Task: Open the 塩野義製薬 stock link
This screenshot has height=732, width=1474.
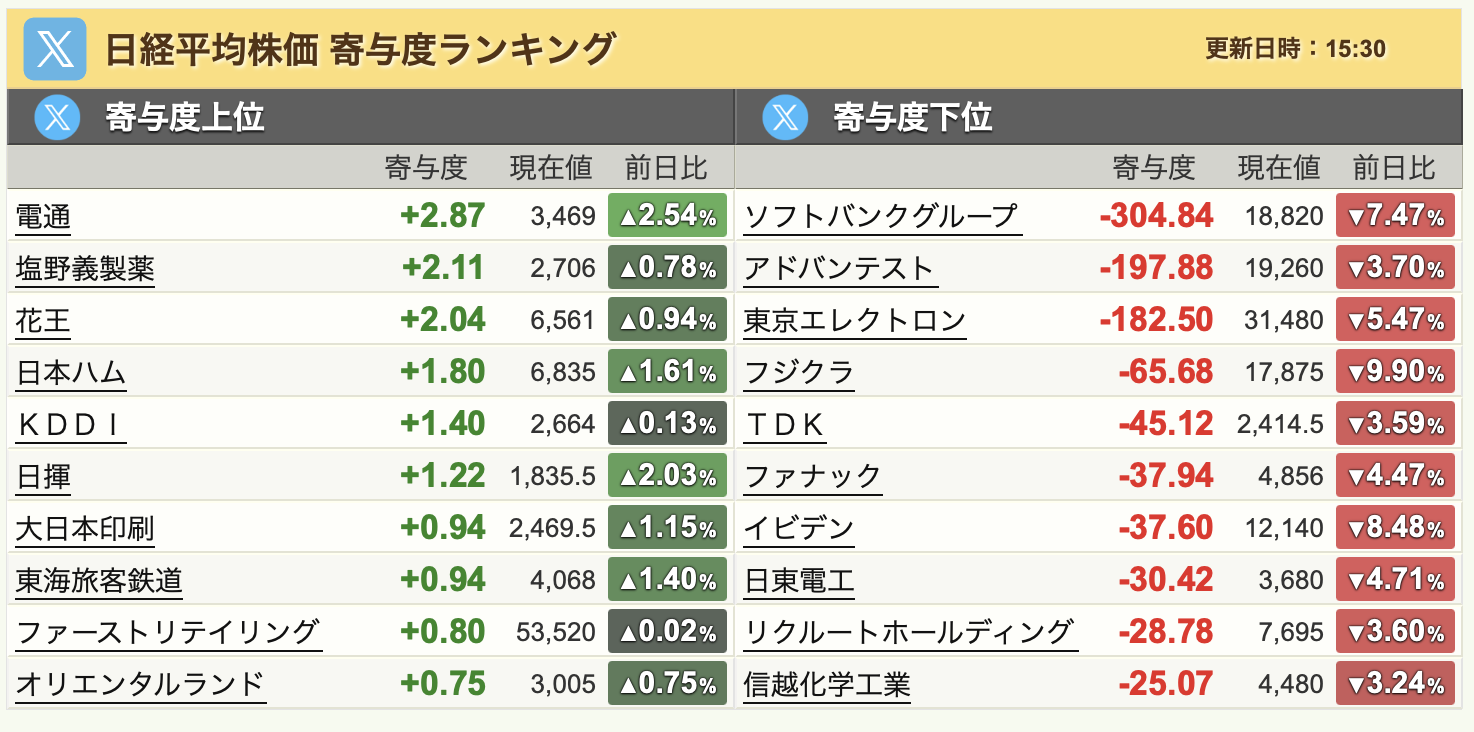Action: click(x=86, y=269)
